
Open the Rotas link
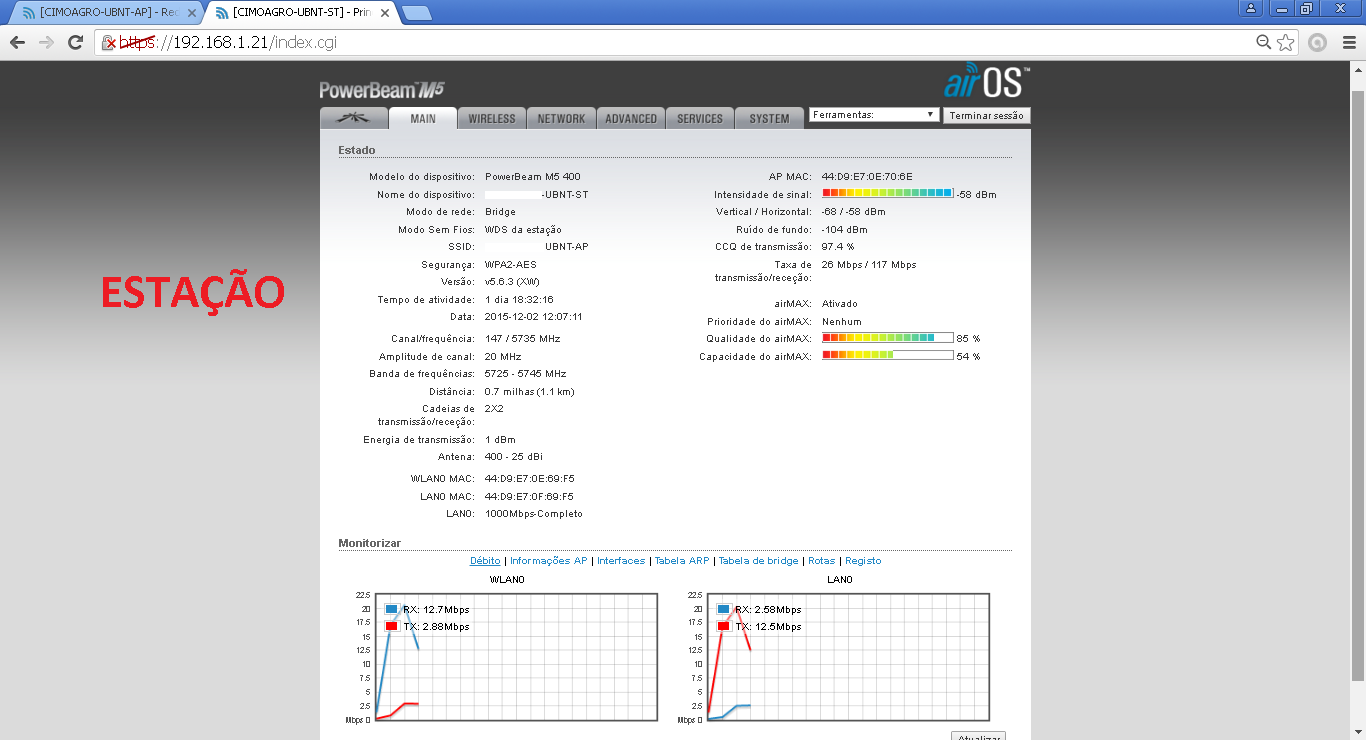(821, 561)
